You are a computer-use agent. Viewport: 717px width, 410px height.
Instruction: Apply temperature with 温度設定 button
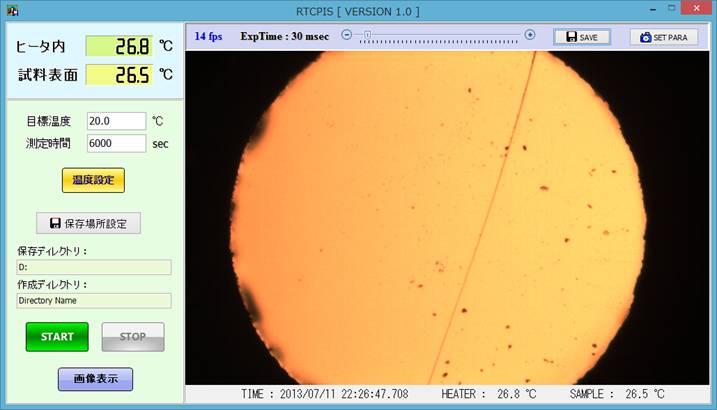pos(93,180)
